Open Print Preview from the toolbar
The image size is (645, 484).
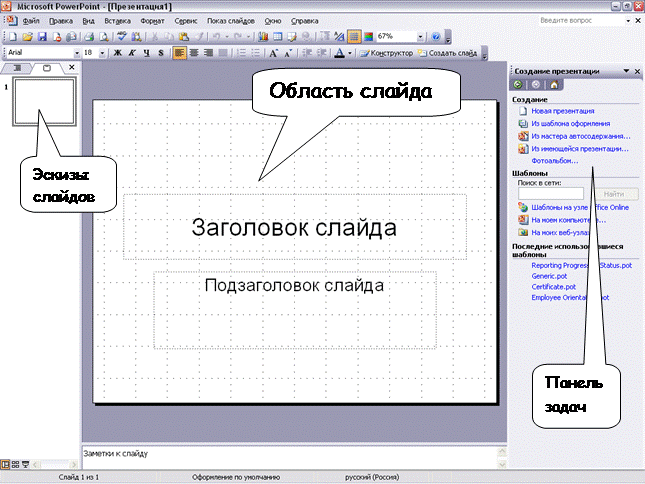click(104, 37)
